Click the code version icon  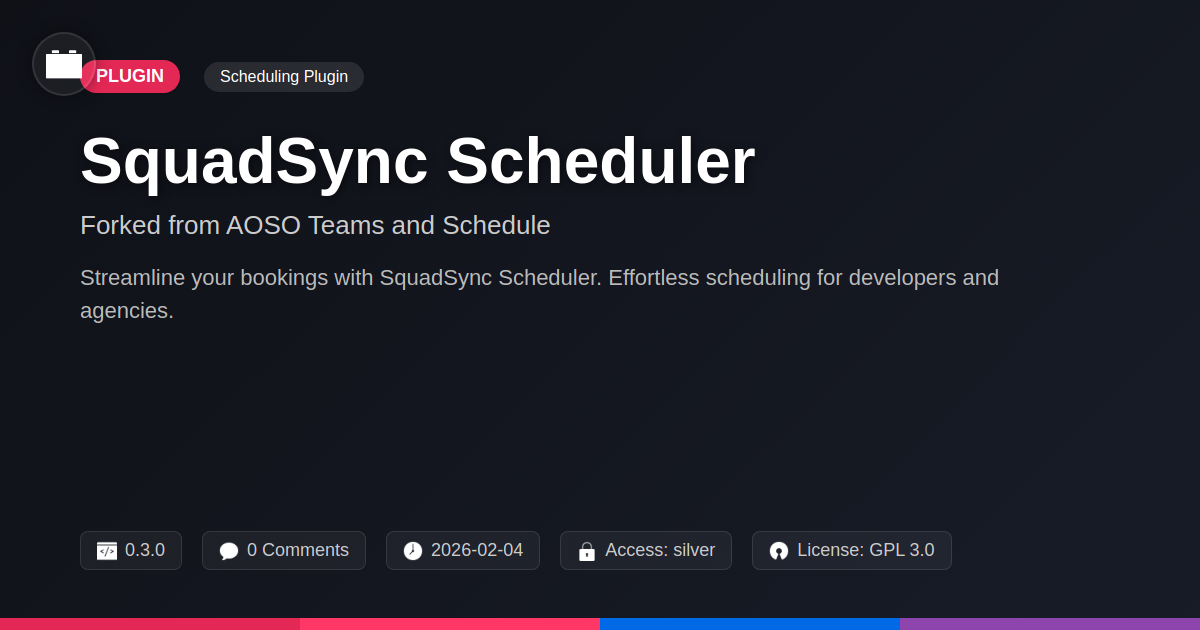(x=107, y=551)
